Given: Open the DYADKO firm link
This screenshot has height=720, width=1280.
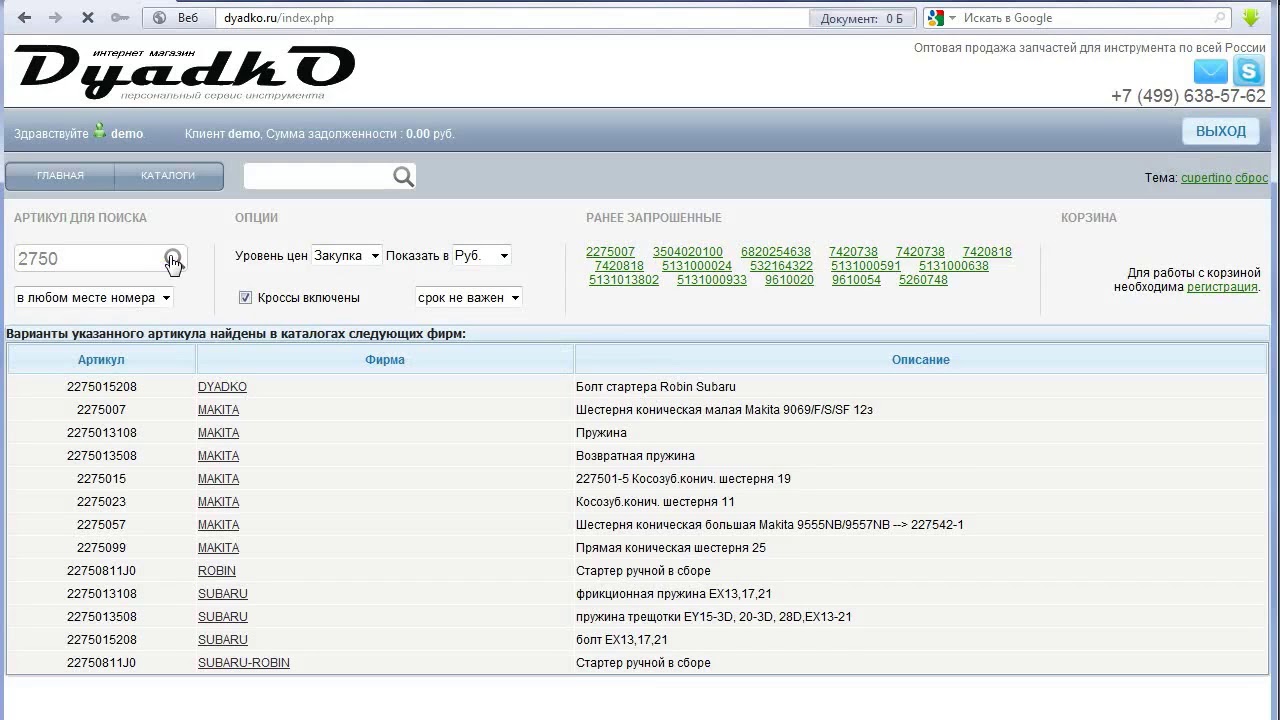Looking at the screenshot, I should click(222, 387).
